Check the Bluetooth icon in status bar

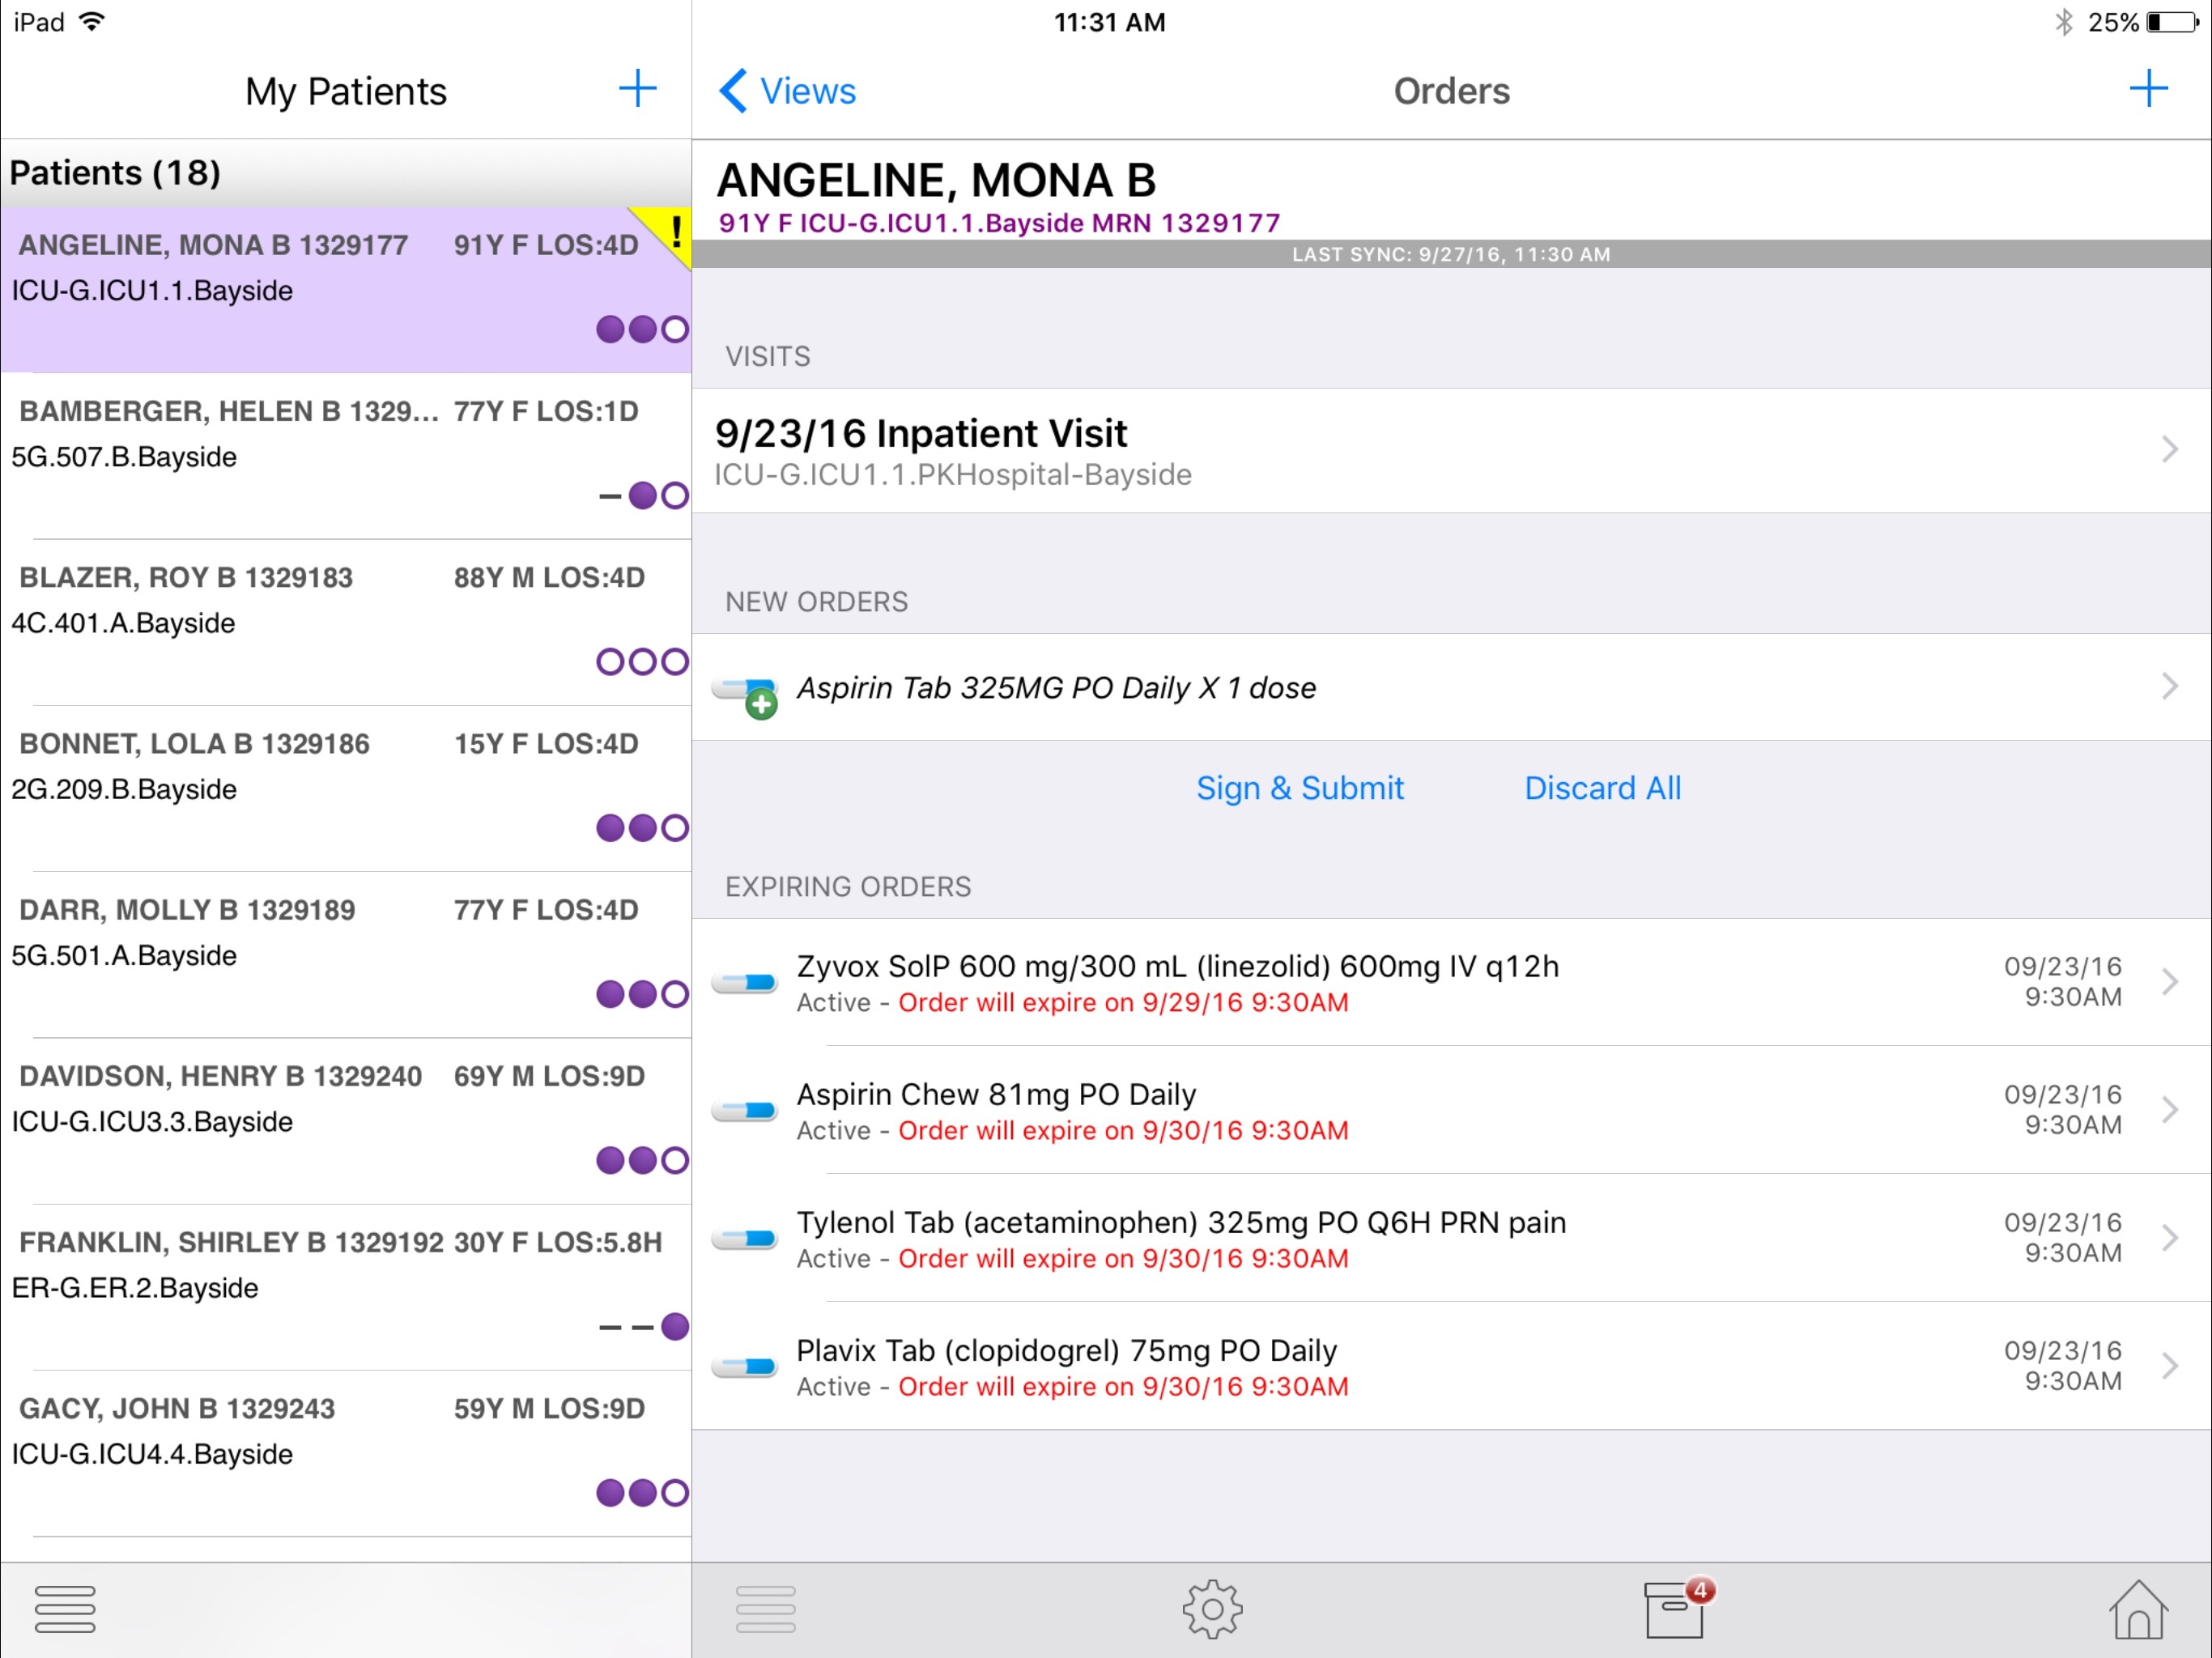point(2064,22)
